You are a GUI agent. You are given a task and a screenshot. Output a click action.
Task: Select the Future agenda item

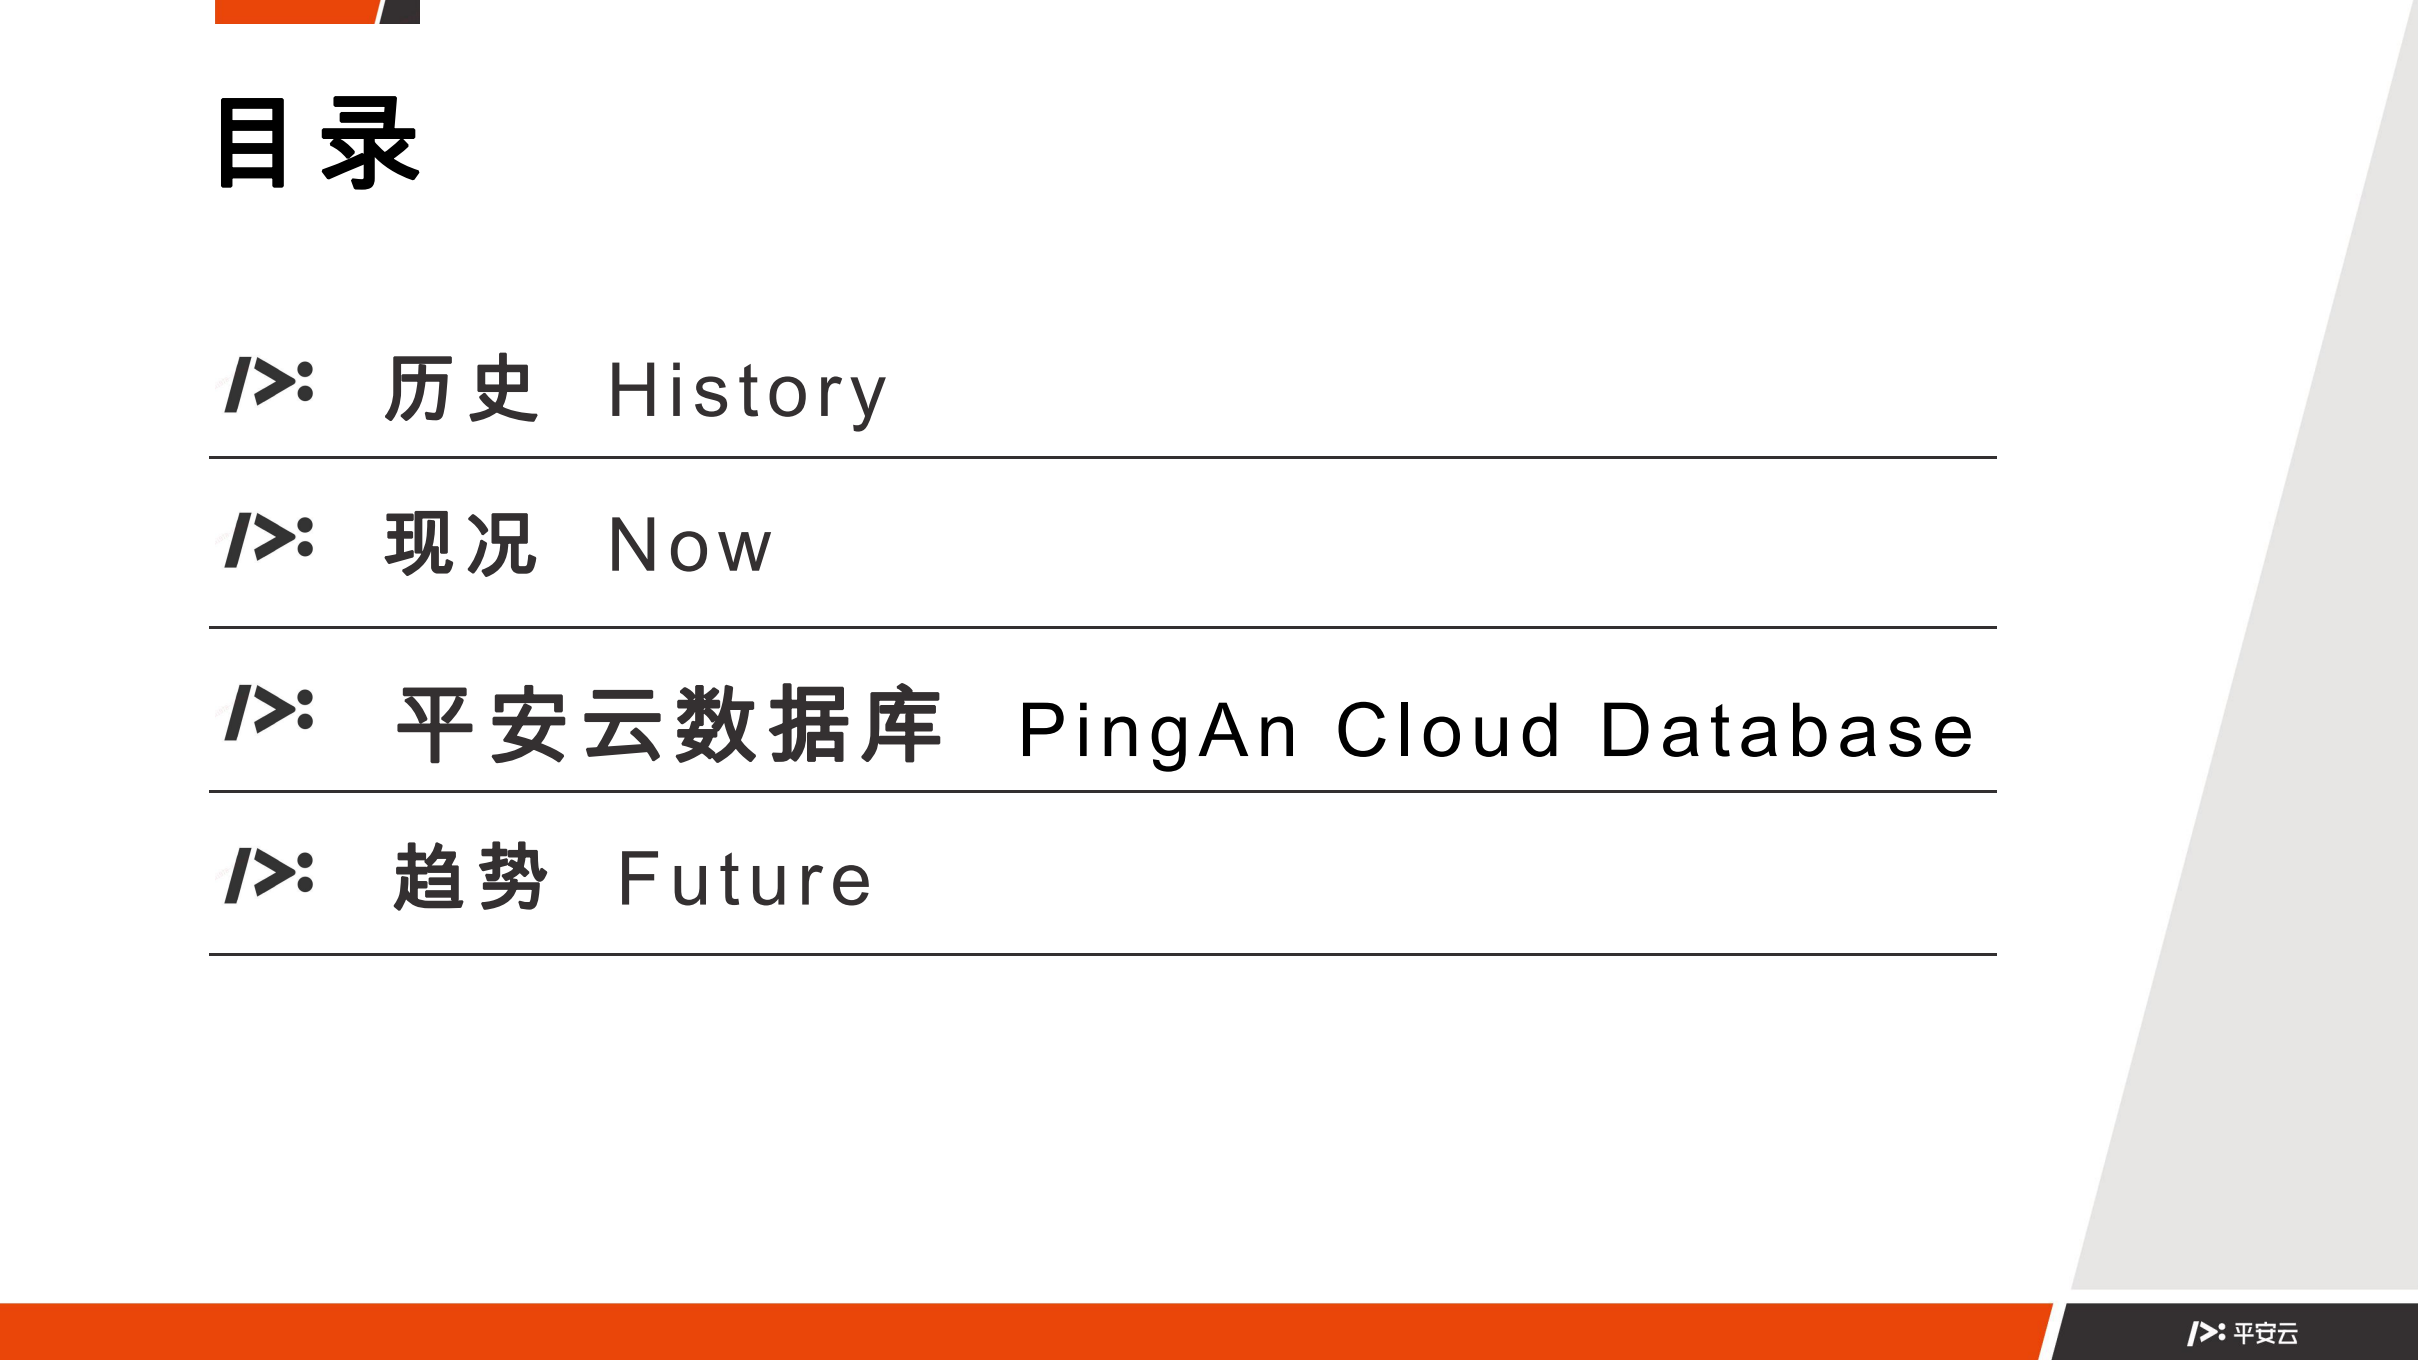pyautogui.click(x=745, y=880)
